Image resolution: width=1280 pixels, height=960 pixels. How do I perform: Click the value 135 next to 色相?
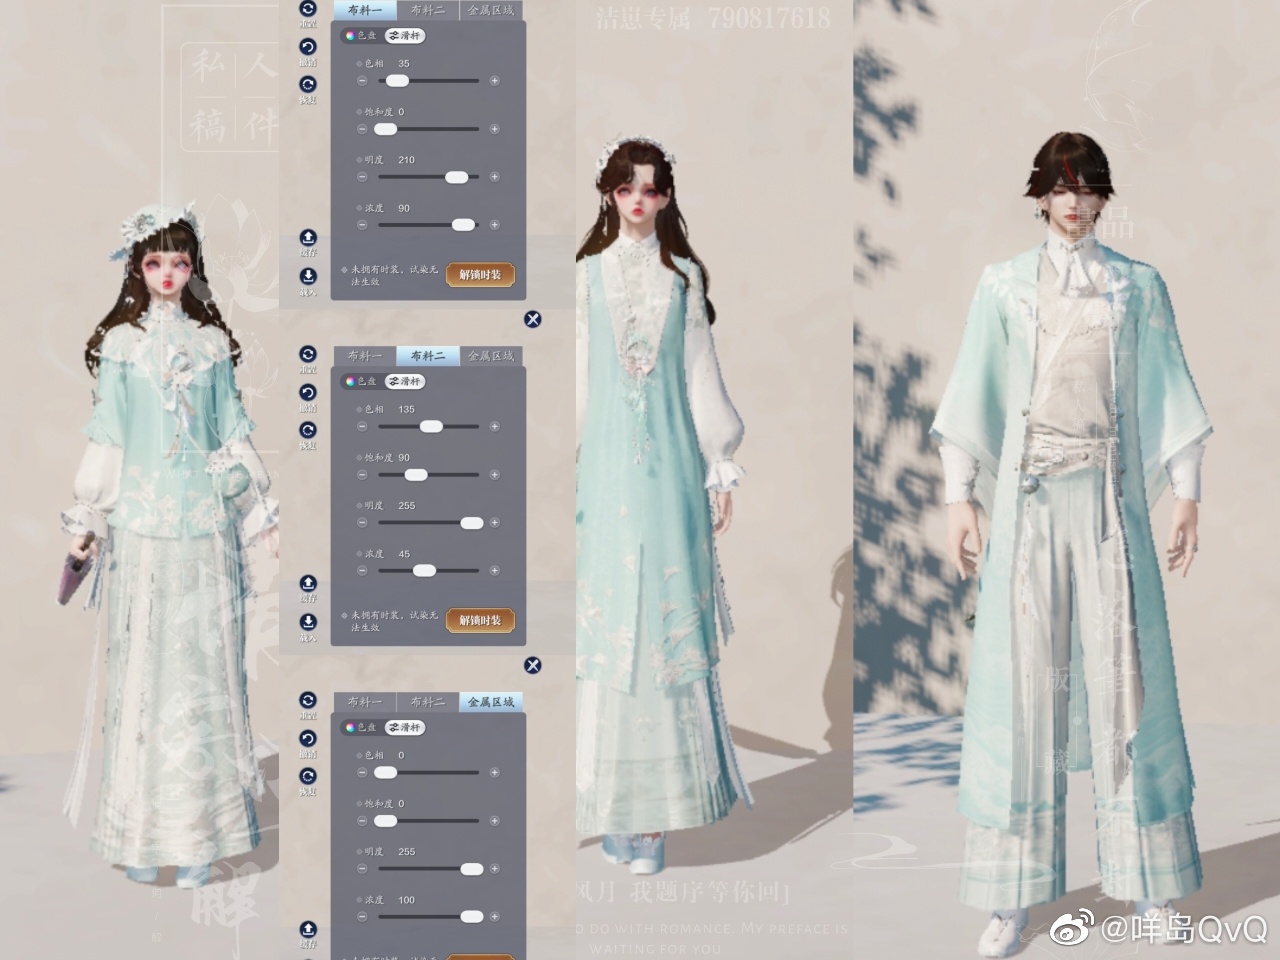(406, 410)
